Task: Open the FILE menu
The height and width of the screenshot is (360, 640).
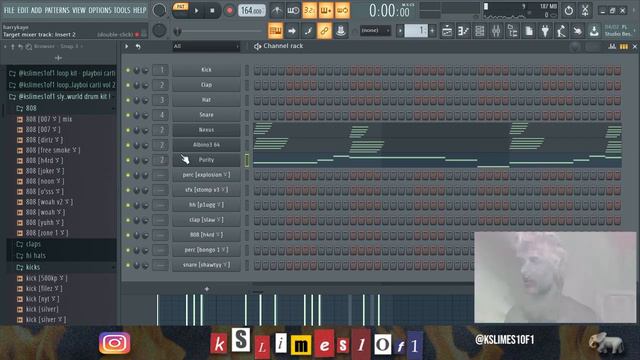Action: coord(9,10)
